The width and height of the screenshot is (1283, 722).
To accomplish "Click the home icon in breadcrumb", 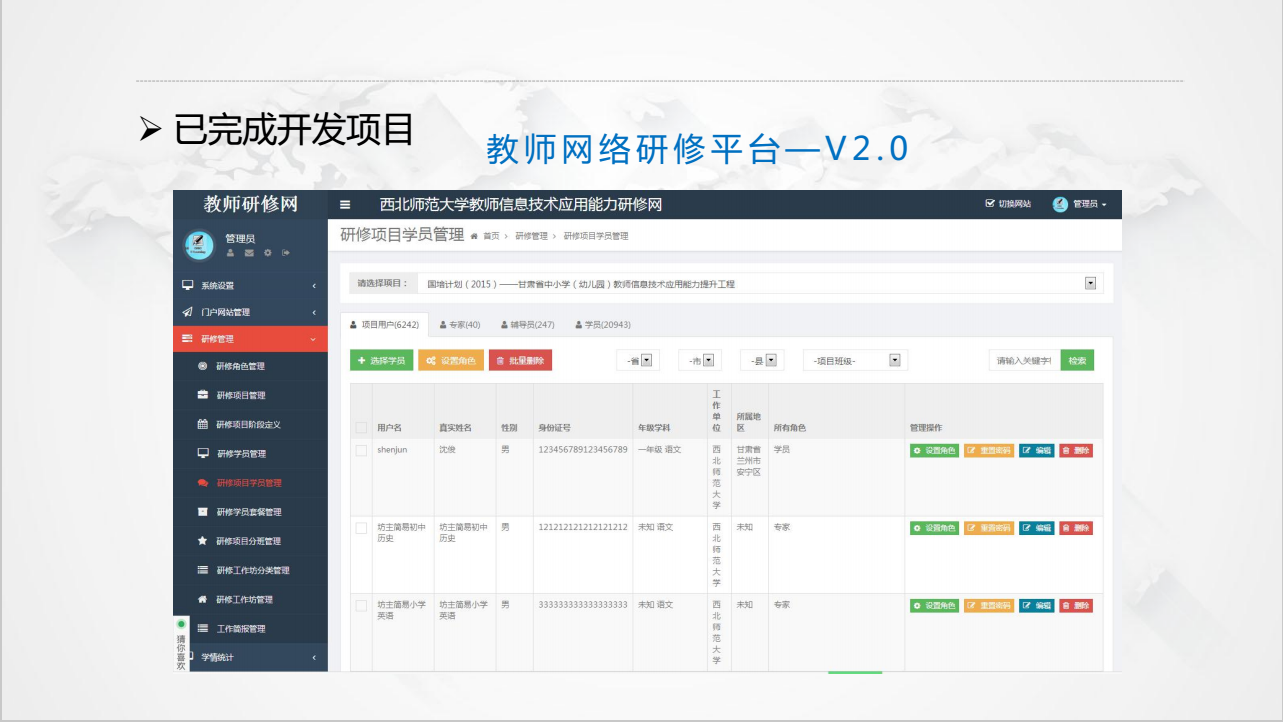I will pyautogui.click(x=474, y=236).
